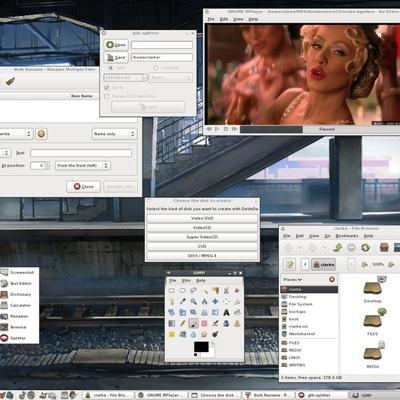Screen dimensions: 400x400
Task: Select the blue Move tool in GIMP
Action: point(215,302)
